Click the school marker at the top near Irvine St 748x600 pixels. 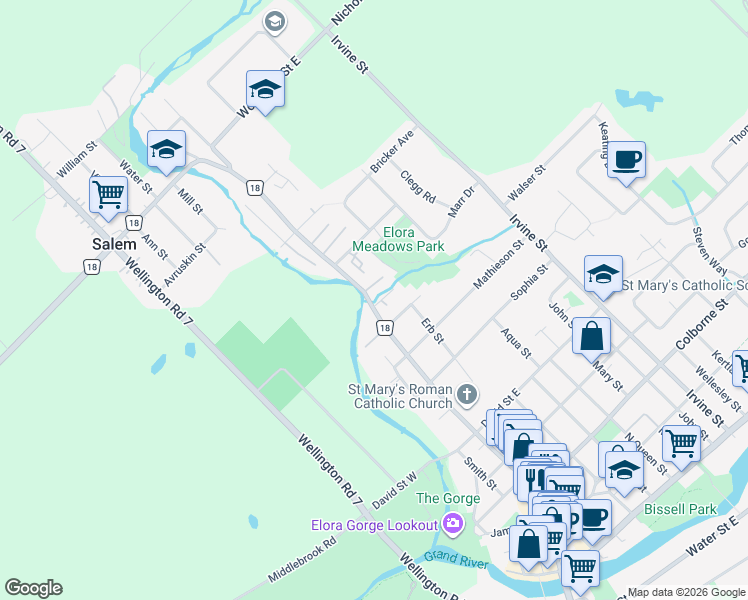(265, 90)
